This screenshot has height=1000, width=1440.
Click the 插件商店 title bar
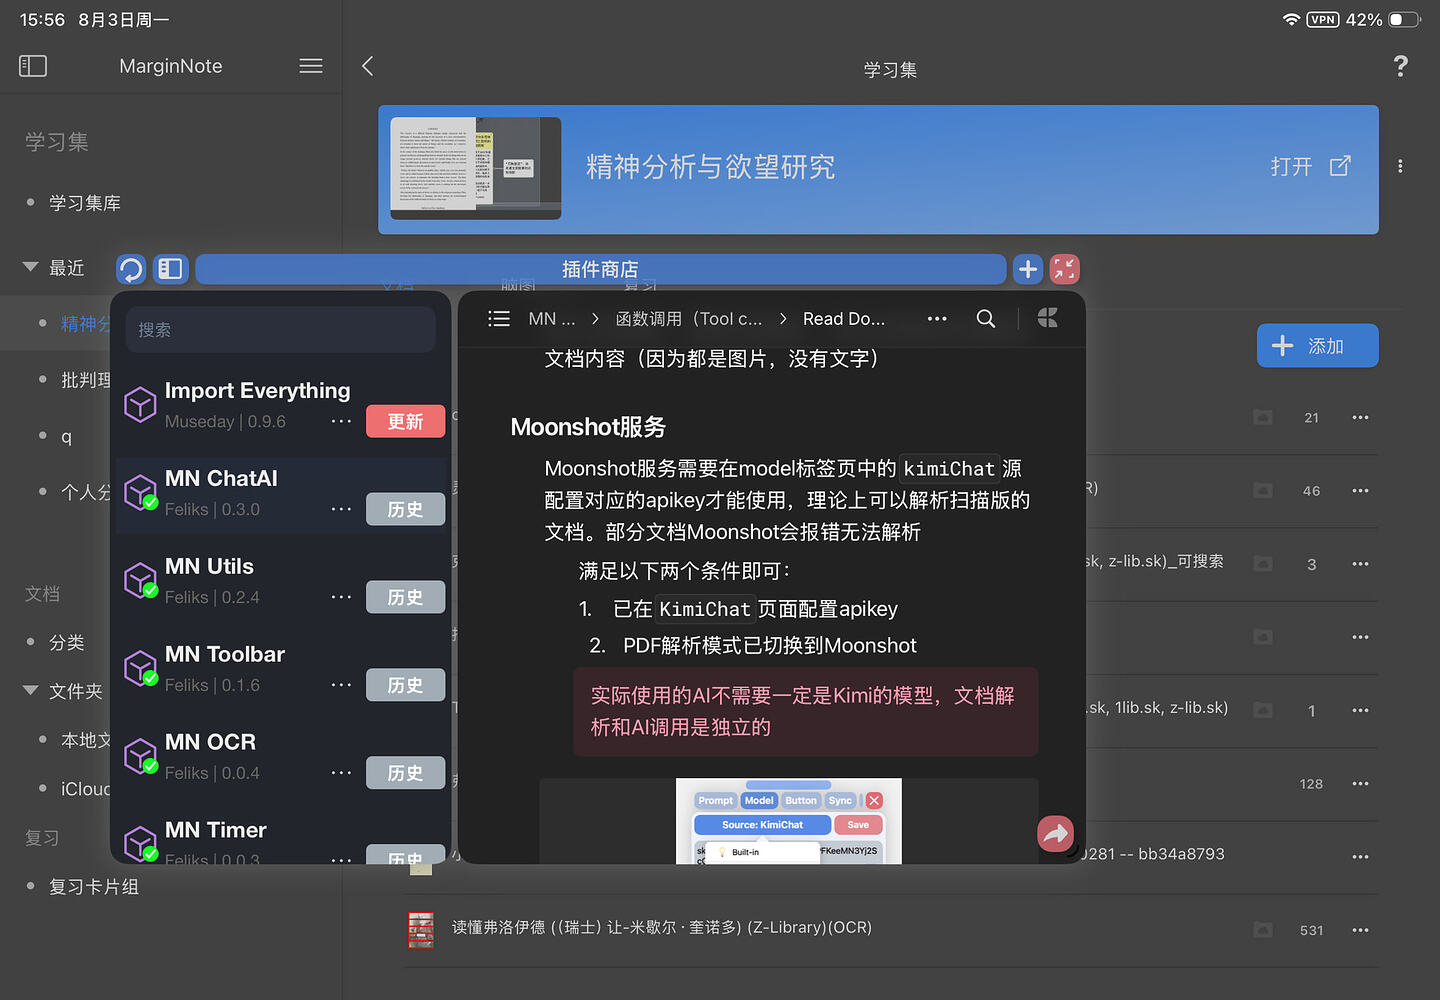tap(600, 269)
